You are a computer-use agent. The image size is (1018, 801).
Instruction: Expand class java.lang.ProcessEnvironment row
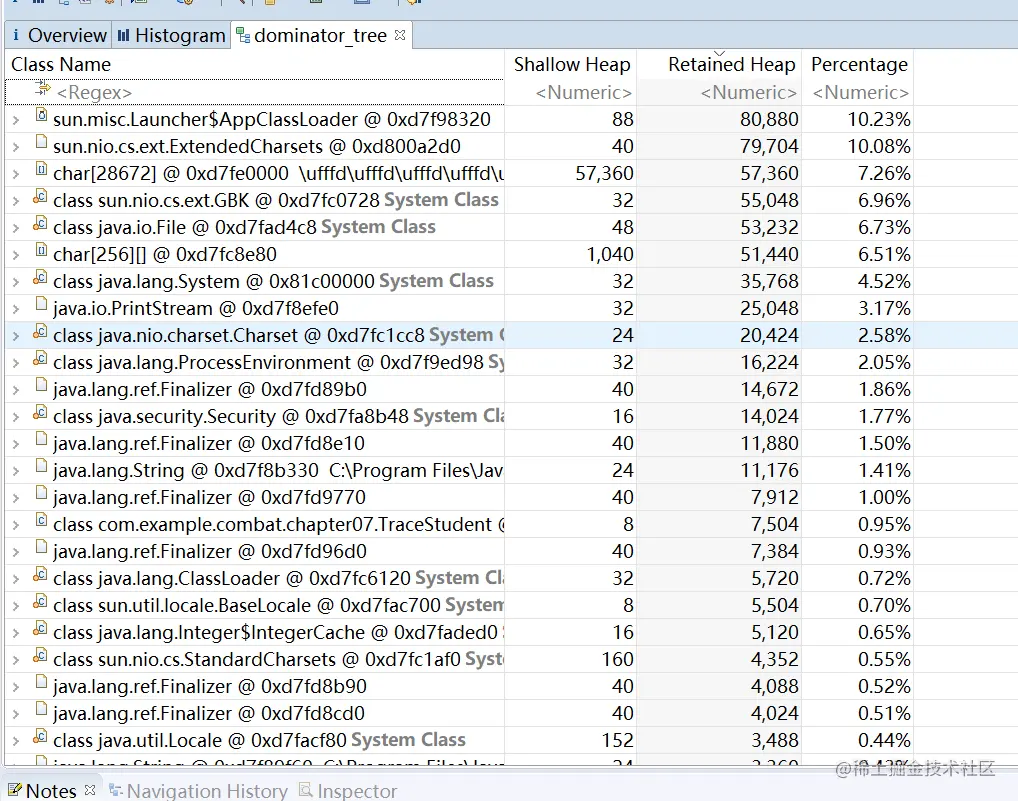[16, 363]
